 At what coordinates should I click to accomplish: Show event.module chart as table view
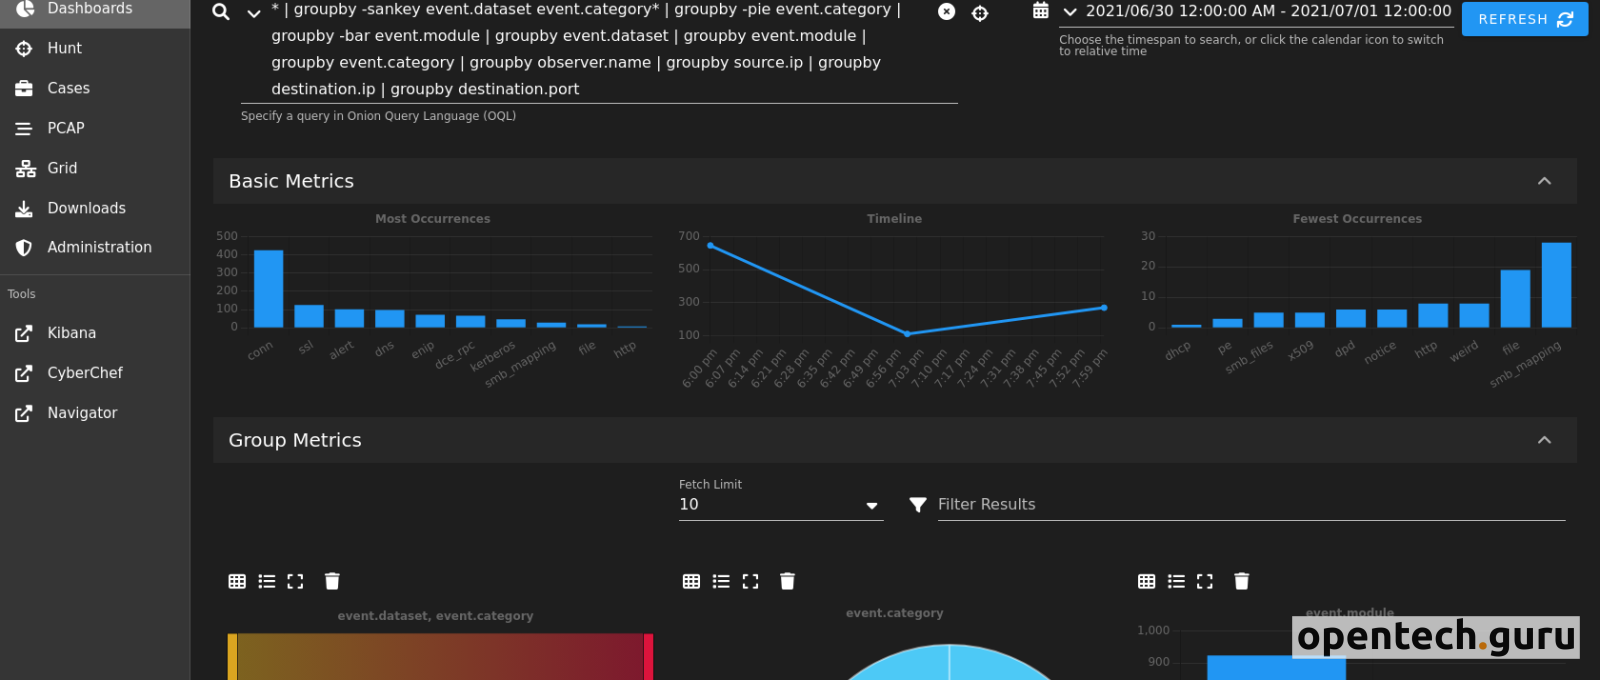pos(1147,581)
